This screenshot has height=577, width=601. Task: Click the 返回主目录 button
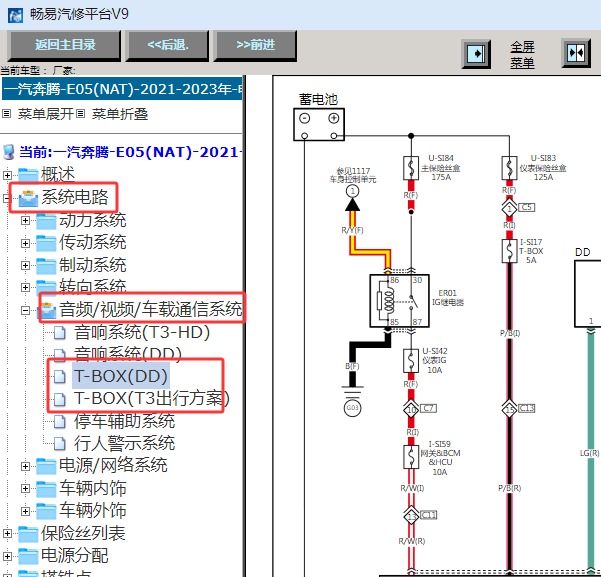(64, 45)
